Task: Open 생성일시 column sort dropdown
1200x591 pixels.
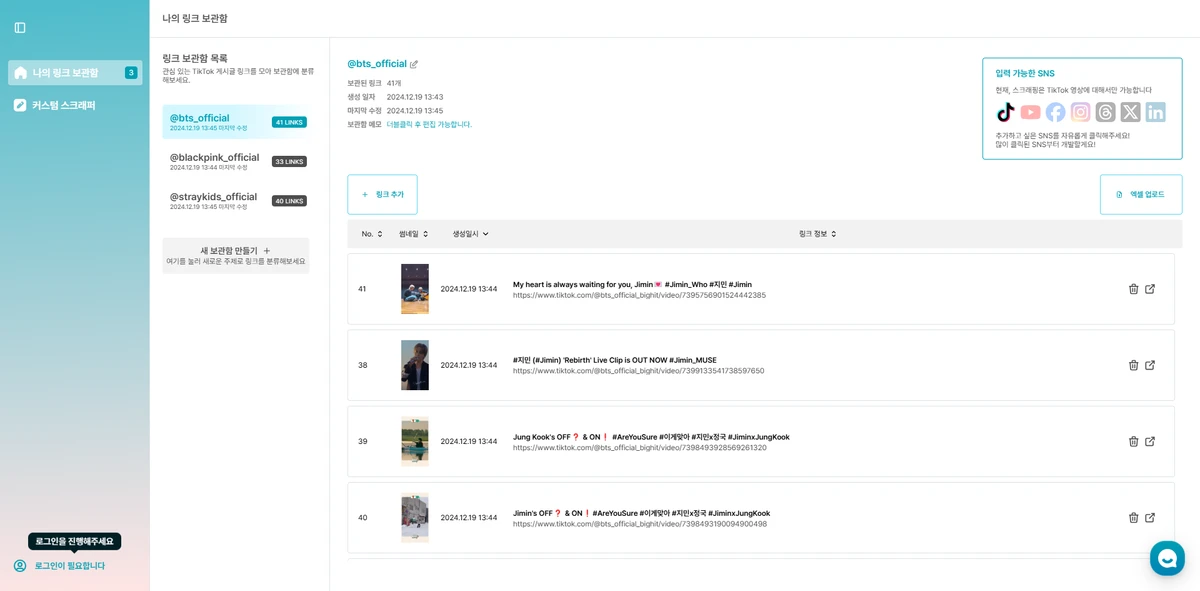Action: tap(471, 234)
